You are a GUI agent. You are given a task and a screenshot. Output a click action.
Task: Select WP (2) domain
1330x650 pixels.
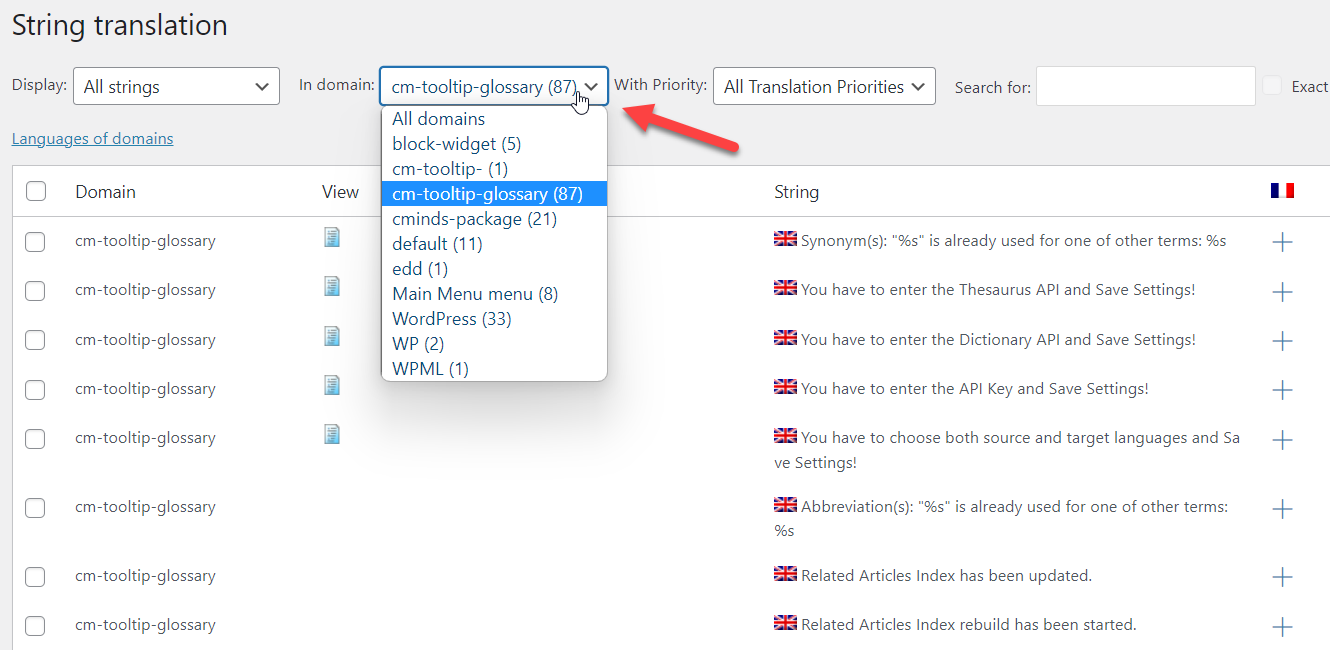pyautogui.click(x=494, y=344)
